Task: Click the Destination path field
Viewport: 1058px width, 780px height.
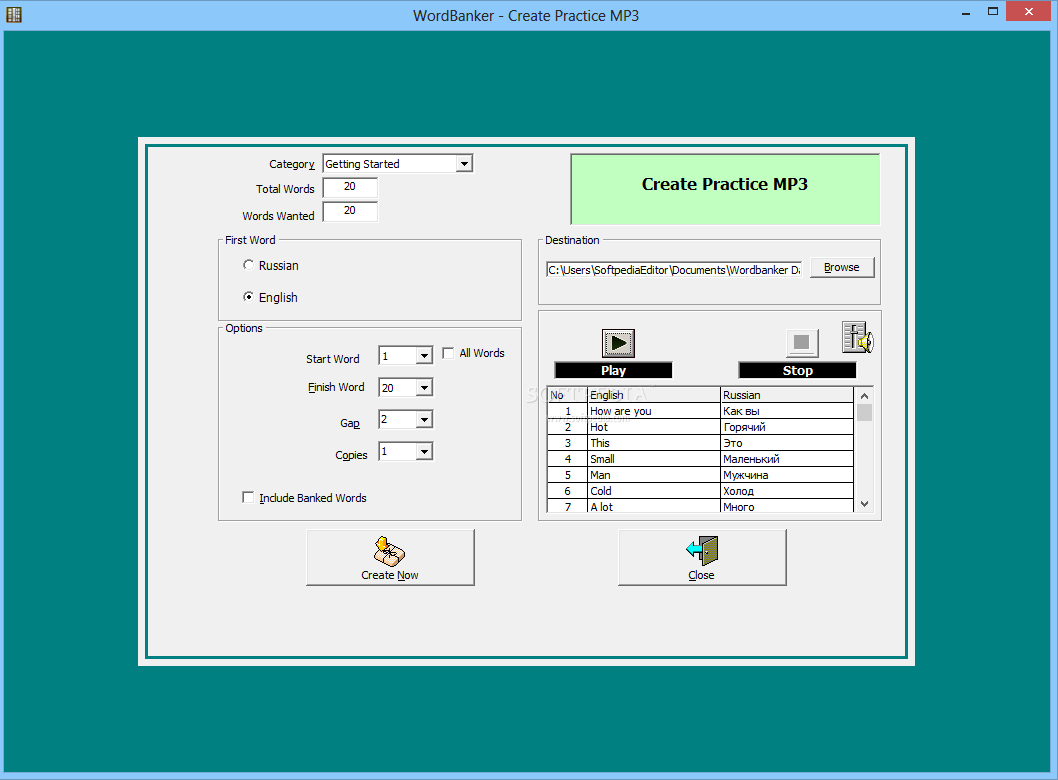Action: click(673, 270)
